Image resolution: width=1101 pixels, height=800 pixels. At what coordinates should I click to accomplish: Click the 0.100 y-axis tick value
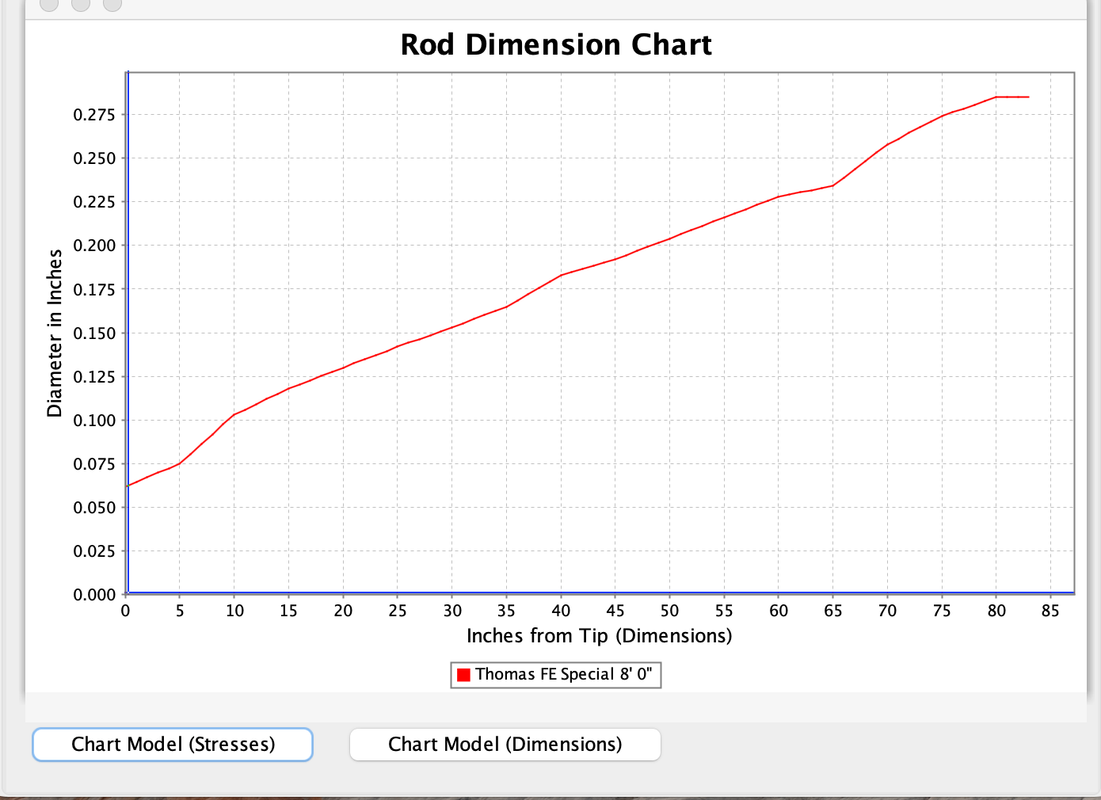coord(94,421)
